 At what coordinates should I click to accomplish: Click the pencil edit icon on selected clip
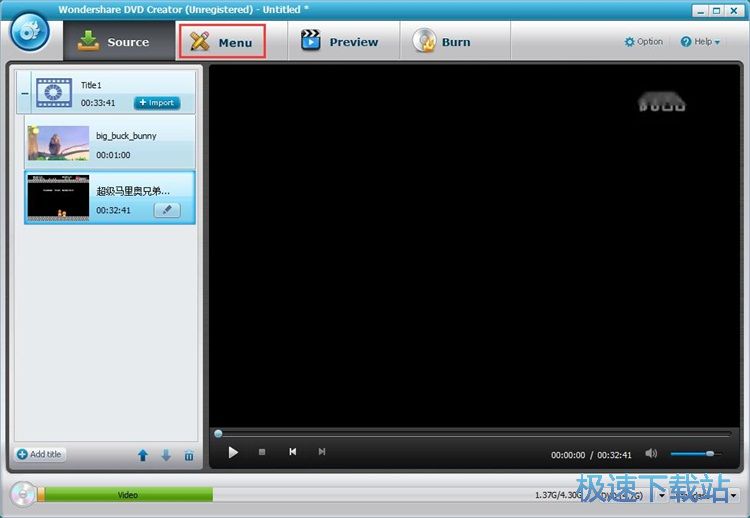(167, 210)
